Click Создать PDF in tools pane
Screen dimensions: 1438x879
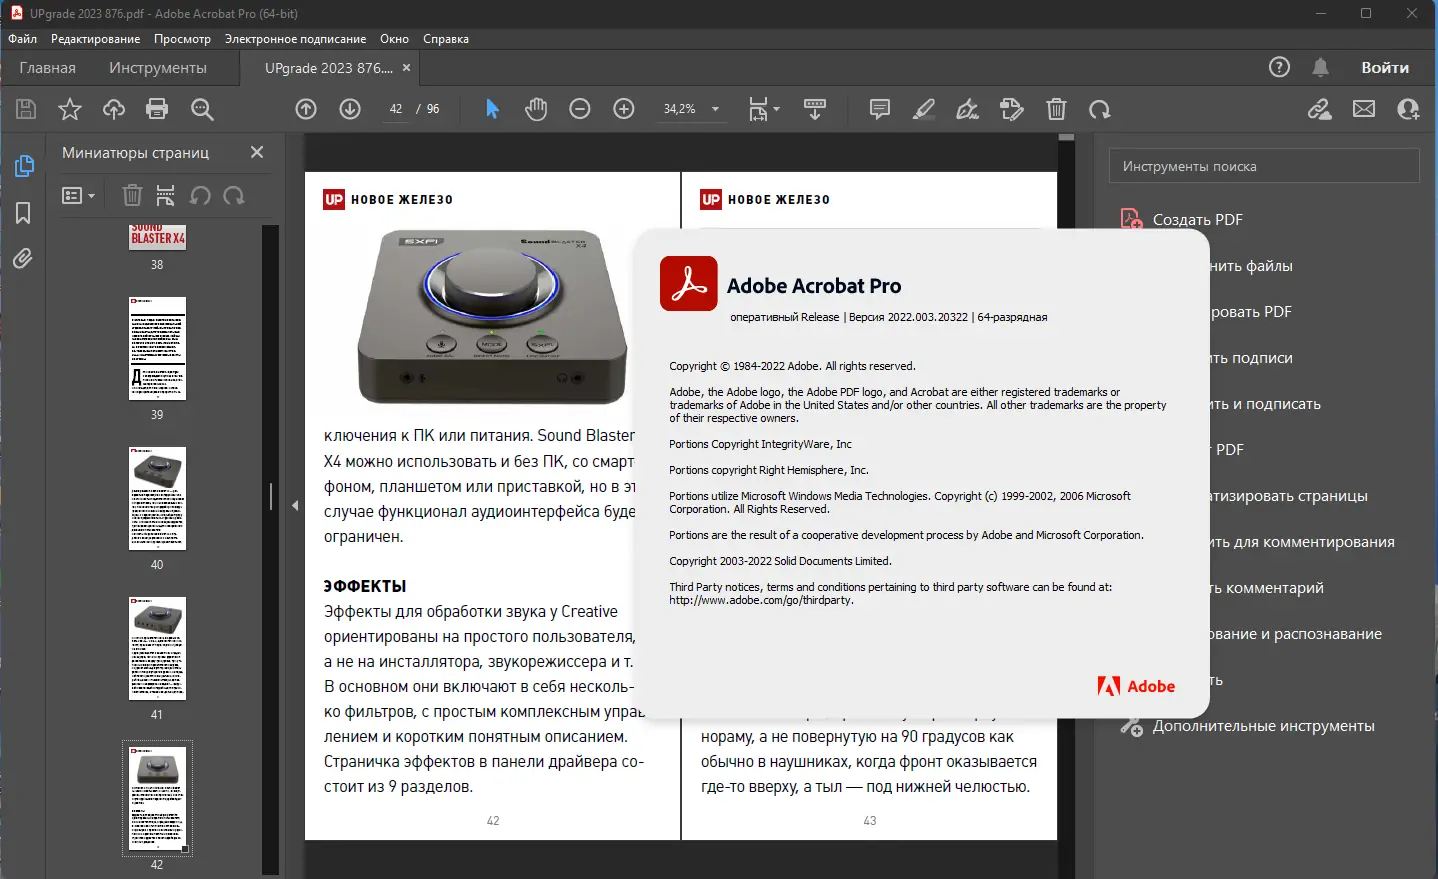coord(1198,219)
